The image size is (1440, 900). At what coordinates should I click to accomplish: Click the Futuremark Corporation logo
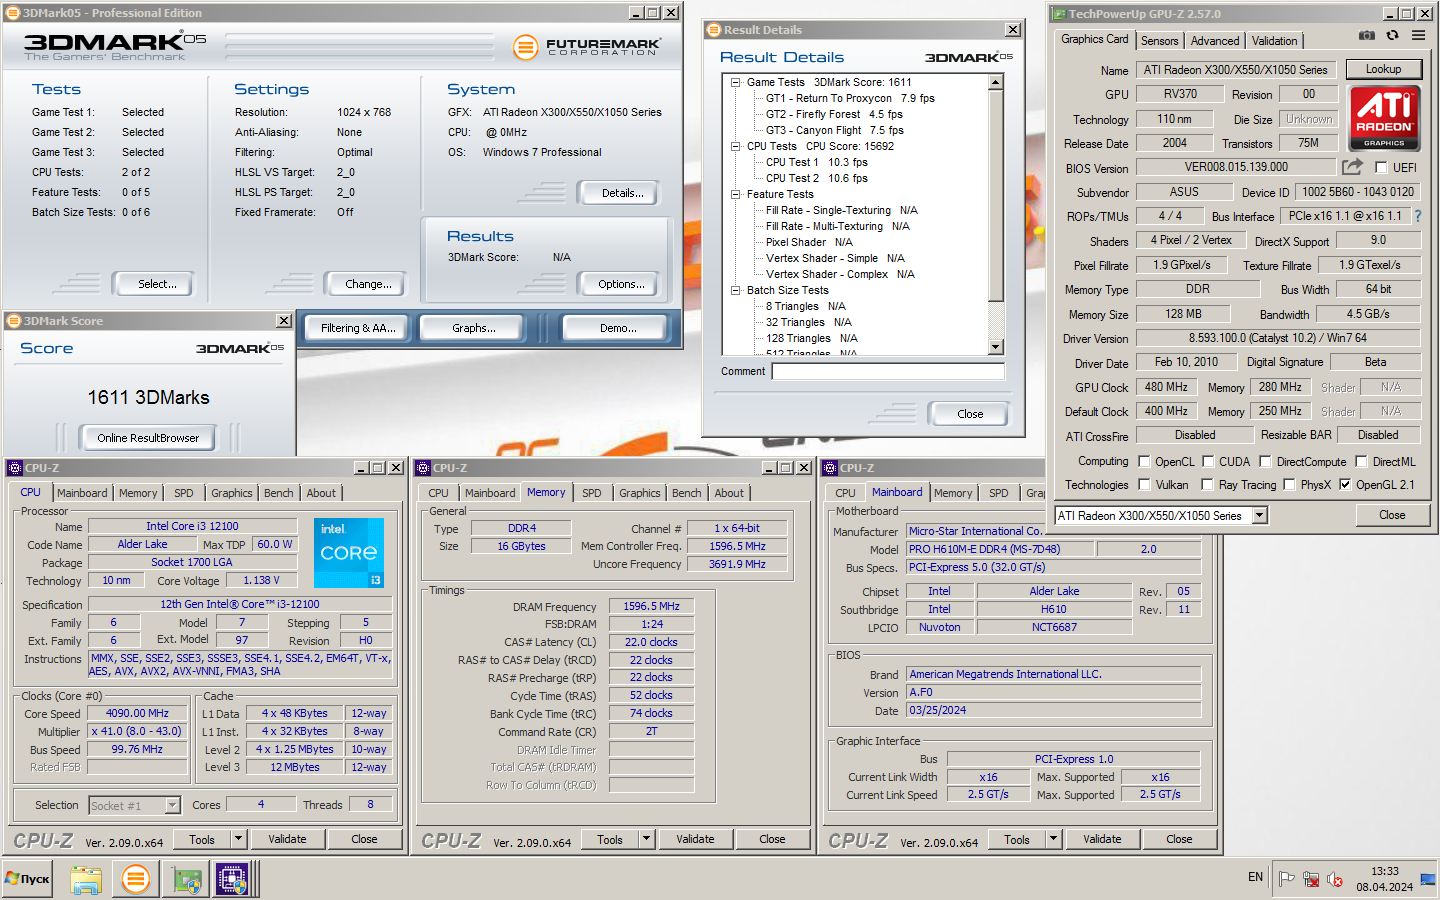[587, 46]
